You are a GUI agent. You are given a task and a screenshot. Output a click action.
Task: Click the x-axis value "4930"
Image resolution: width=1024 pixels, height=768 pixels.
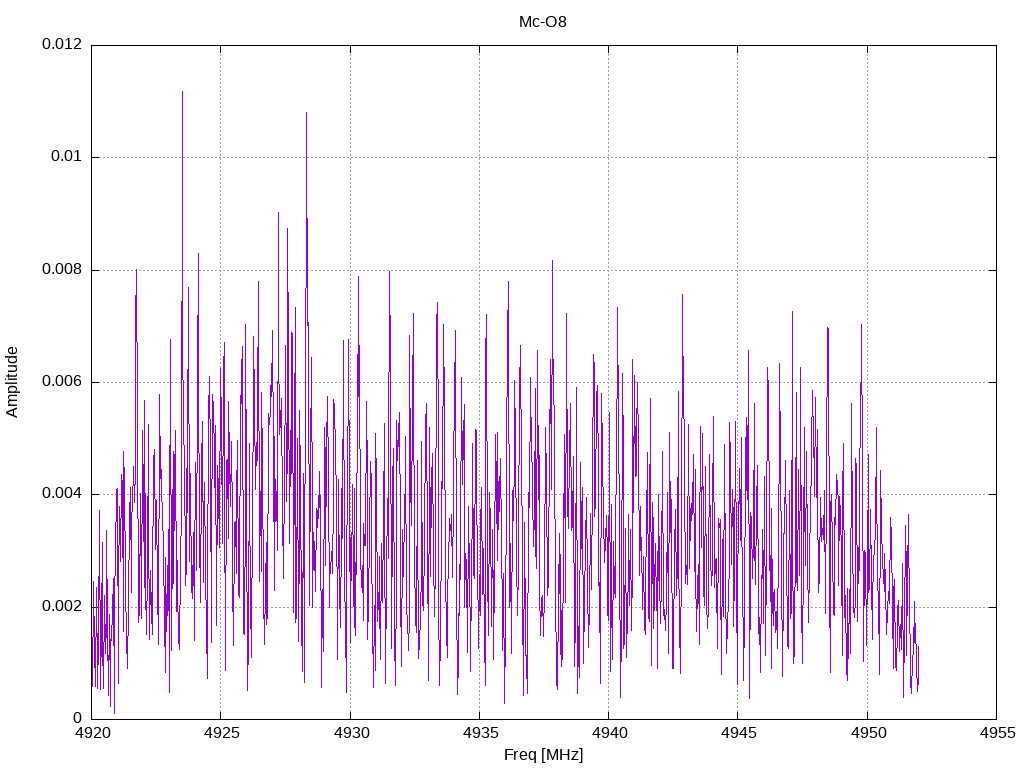click(x=351, y=733)
